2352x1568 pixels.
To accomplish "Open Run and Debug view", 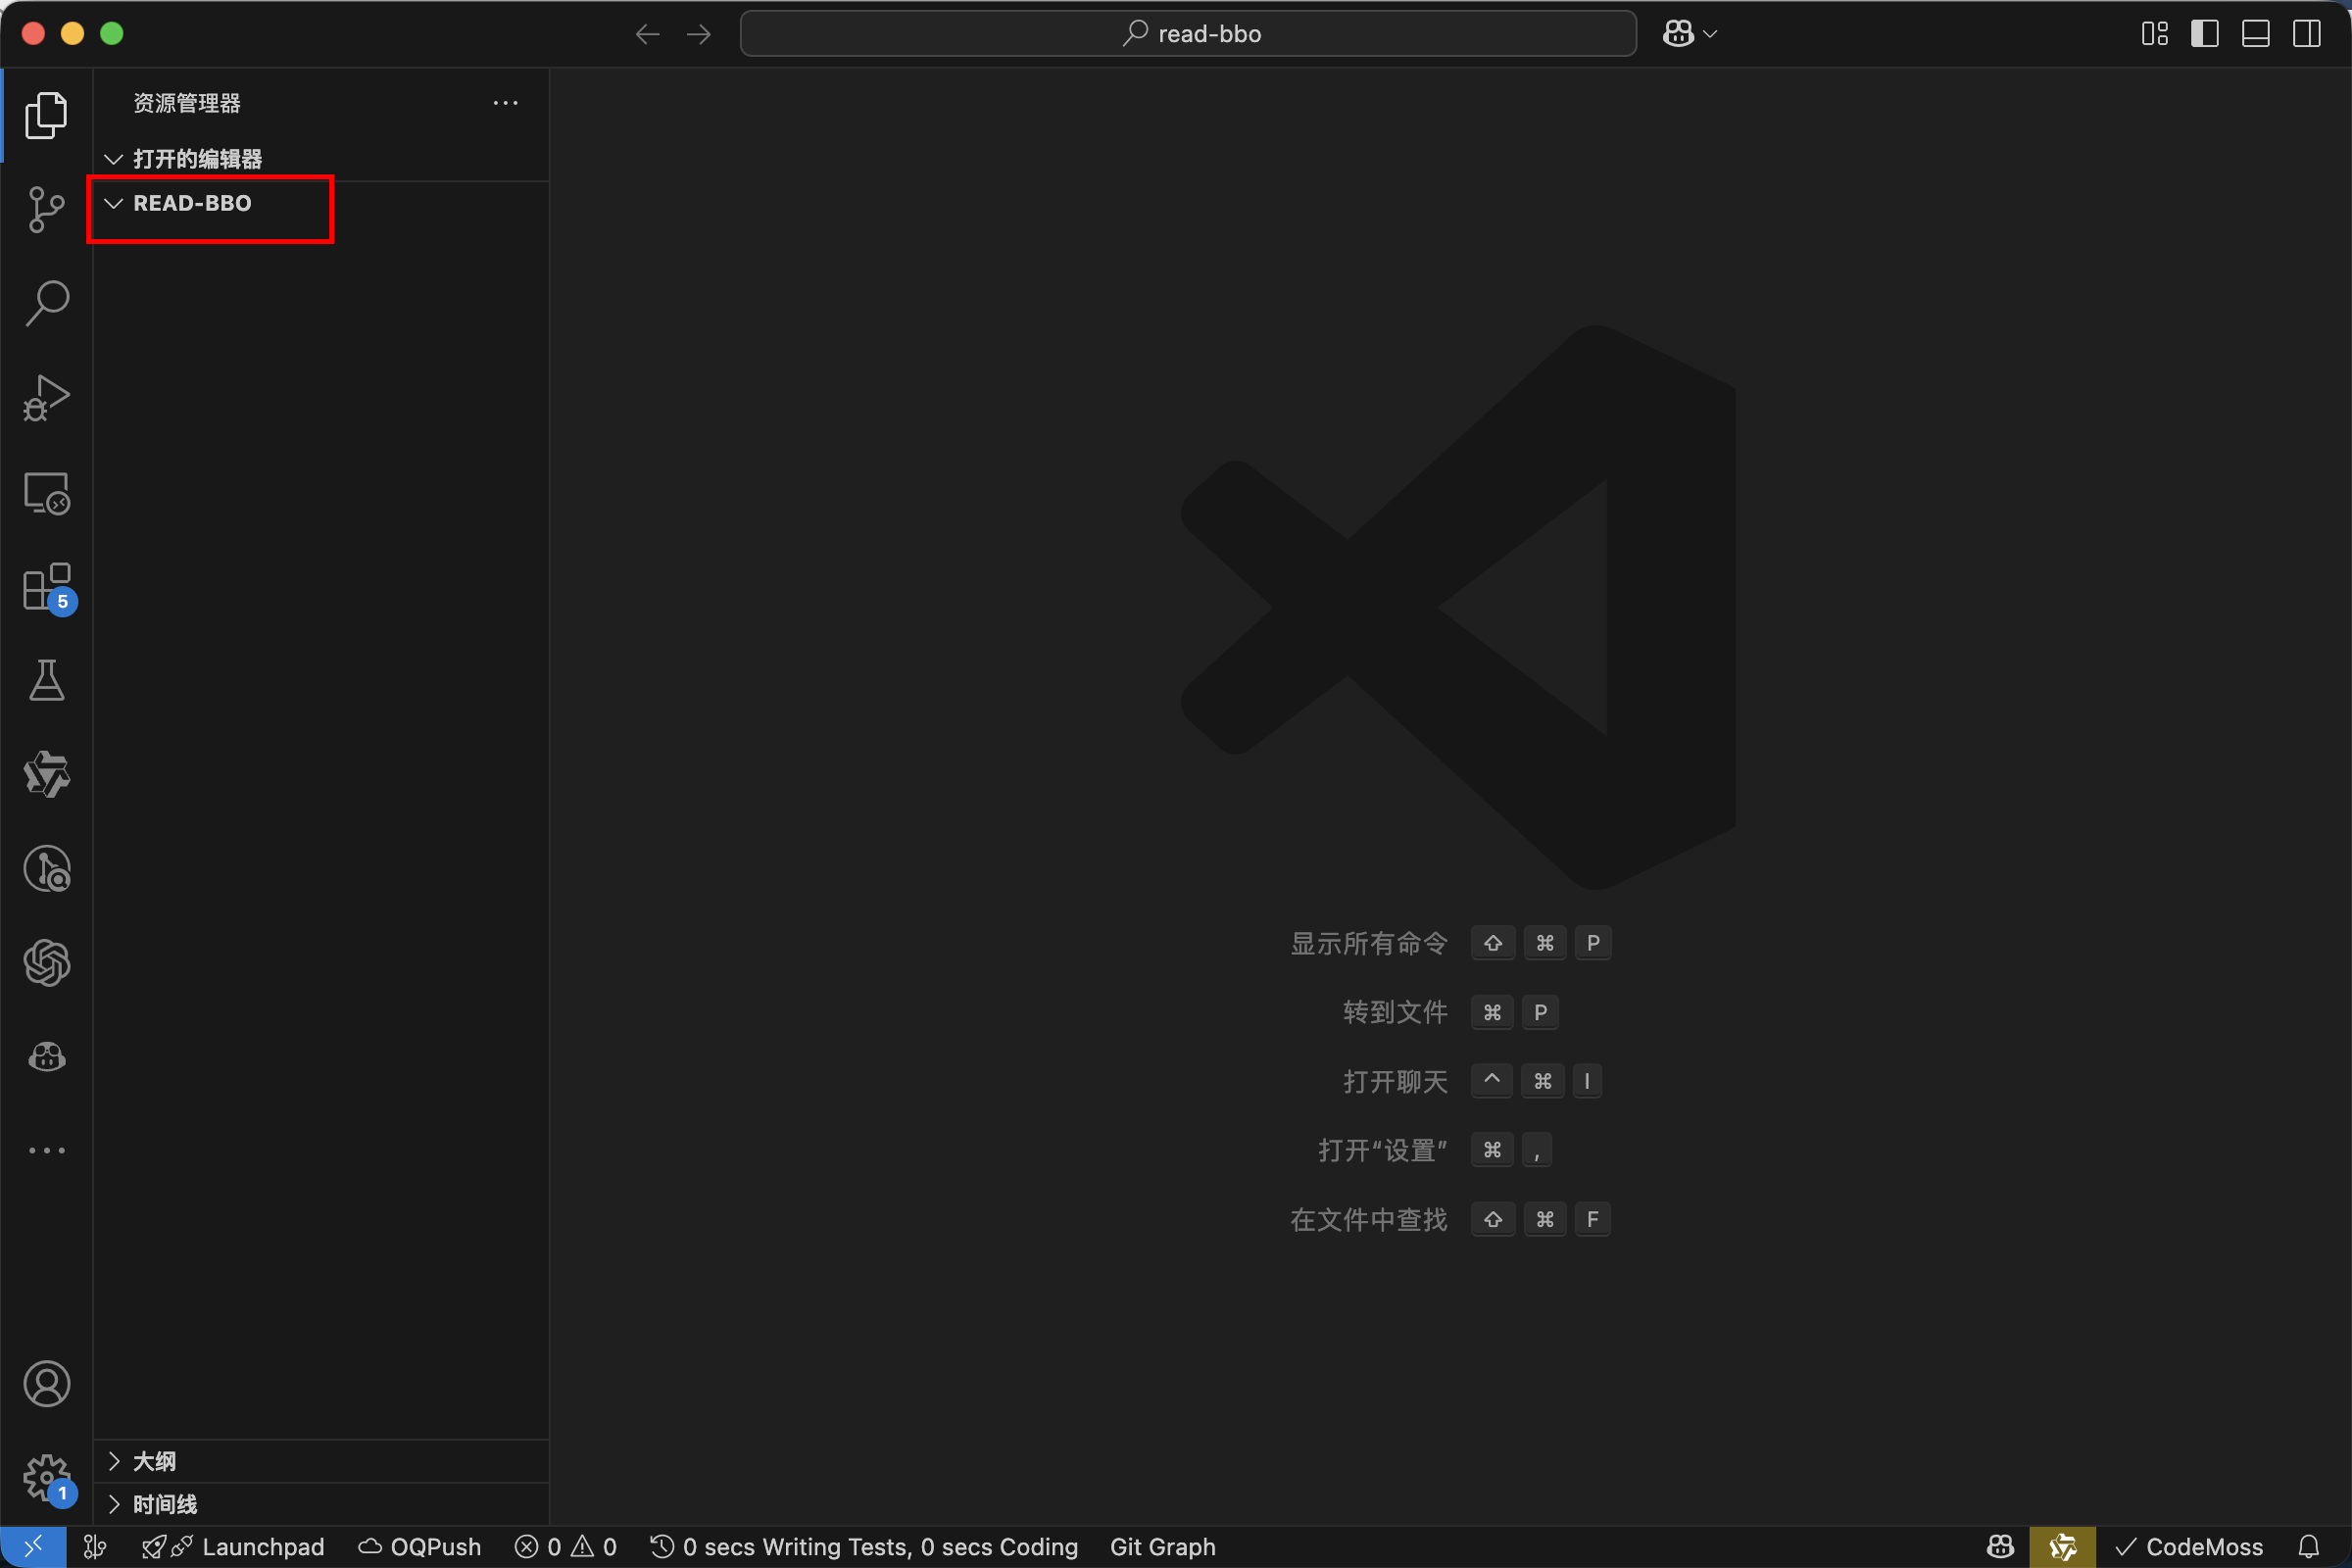I will (46, 397).
